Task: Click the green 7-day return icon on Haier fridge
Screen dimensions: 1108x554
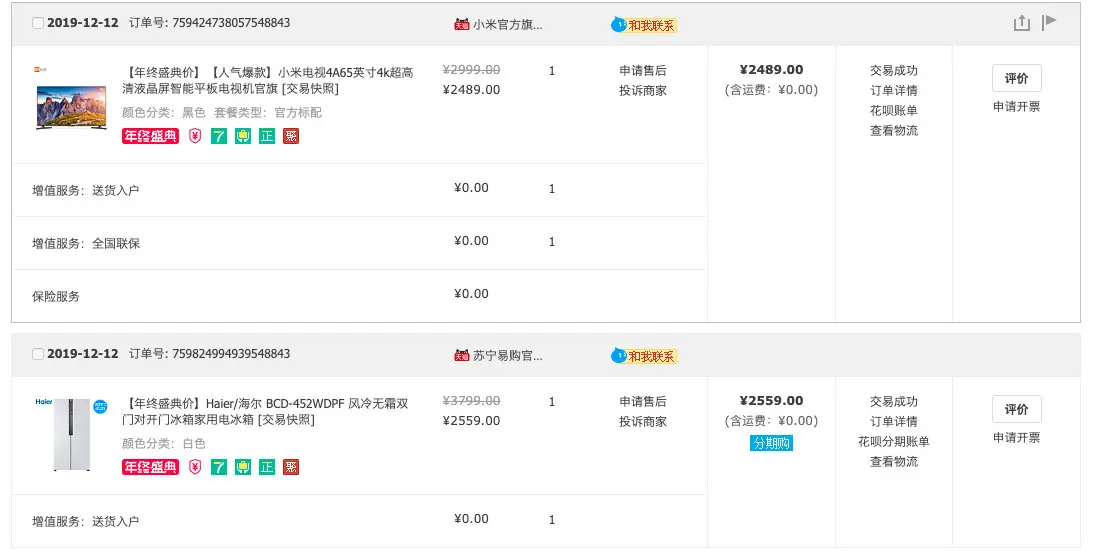Action: 219,467
